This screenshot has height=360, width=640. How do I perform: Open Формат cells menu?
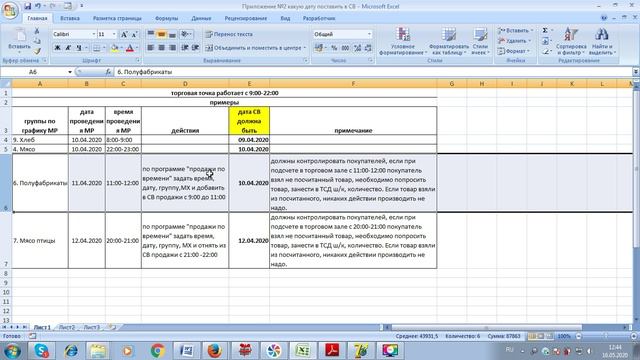513,51
